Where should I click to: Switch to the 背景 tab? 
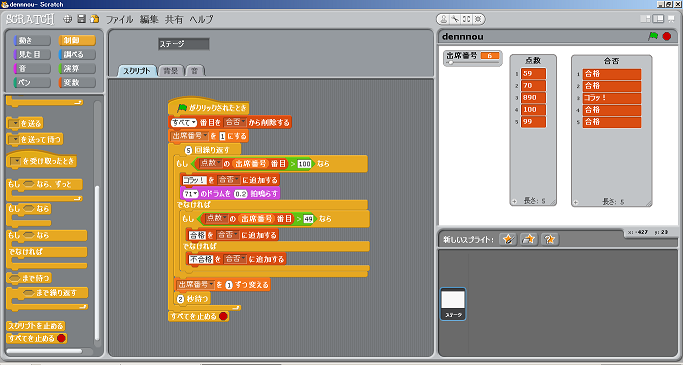(x=171, y=71)
